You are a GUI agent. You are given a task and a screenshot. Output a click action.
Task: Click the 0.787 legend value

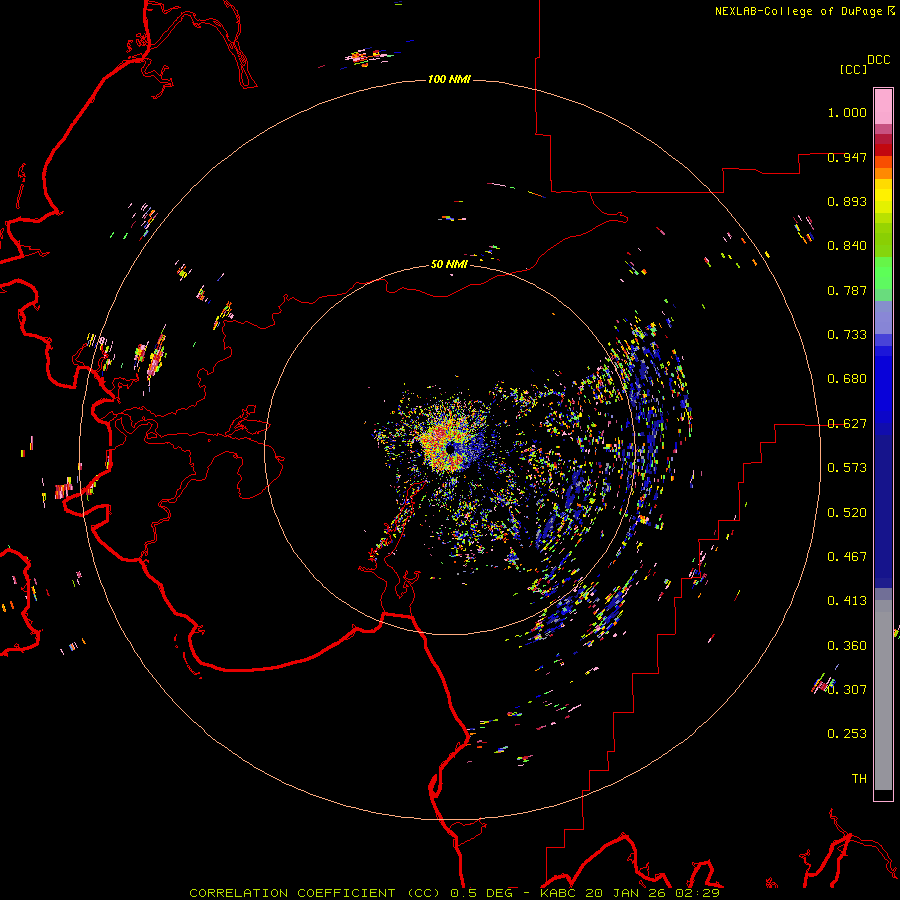point(847,290)
